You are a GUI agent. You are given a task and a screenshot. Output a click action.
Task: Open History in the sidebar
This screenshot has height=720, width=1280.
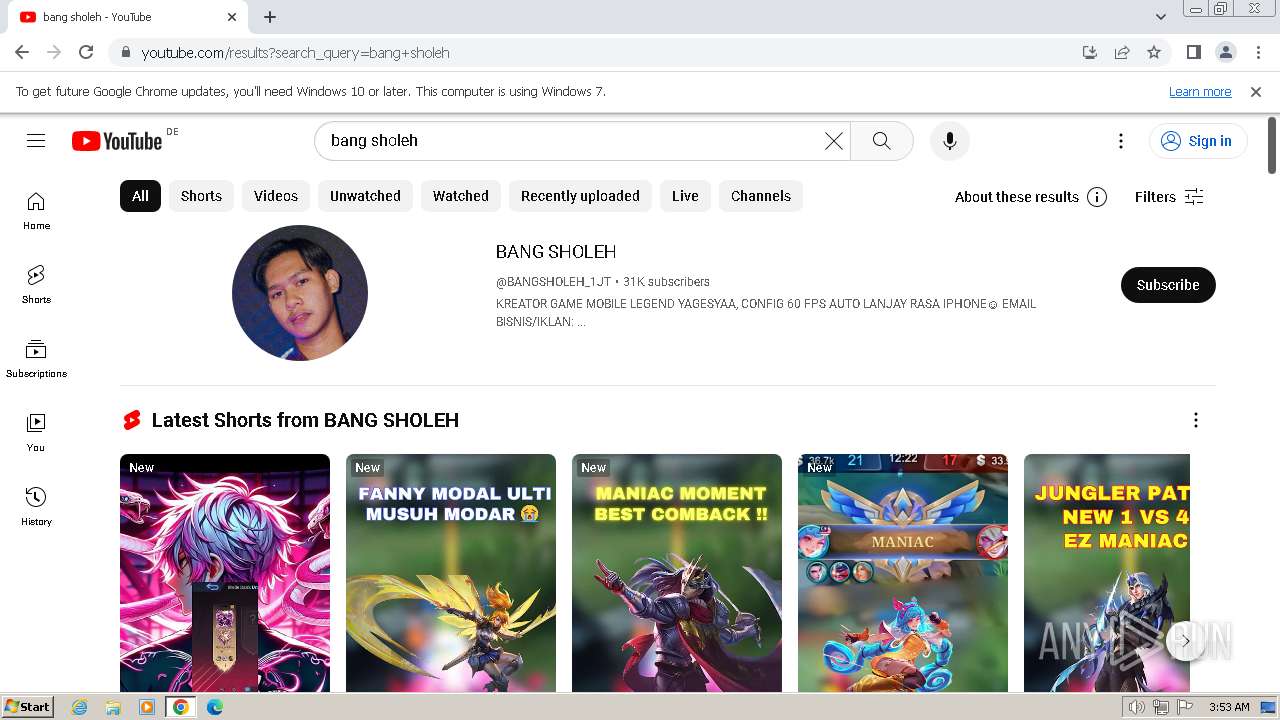pyautogui.click(x=36, y=507)
